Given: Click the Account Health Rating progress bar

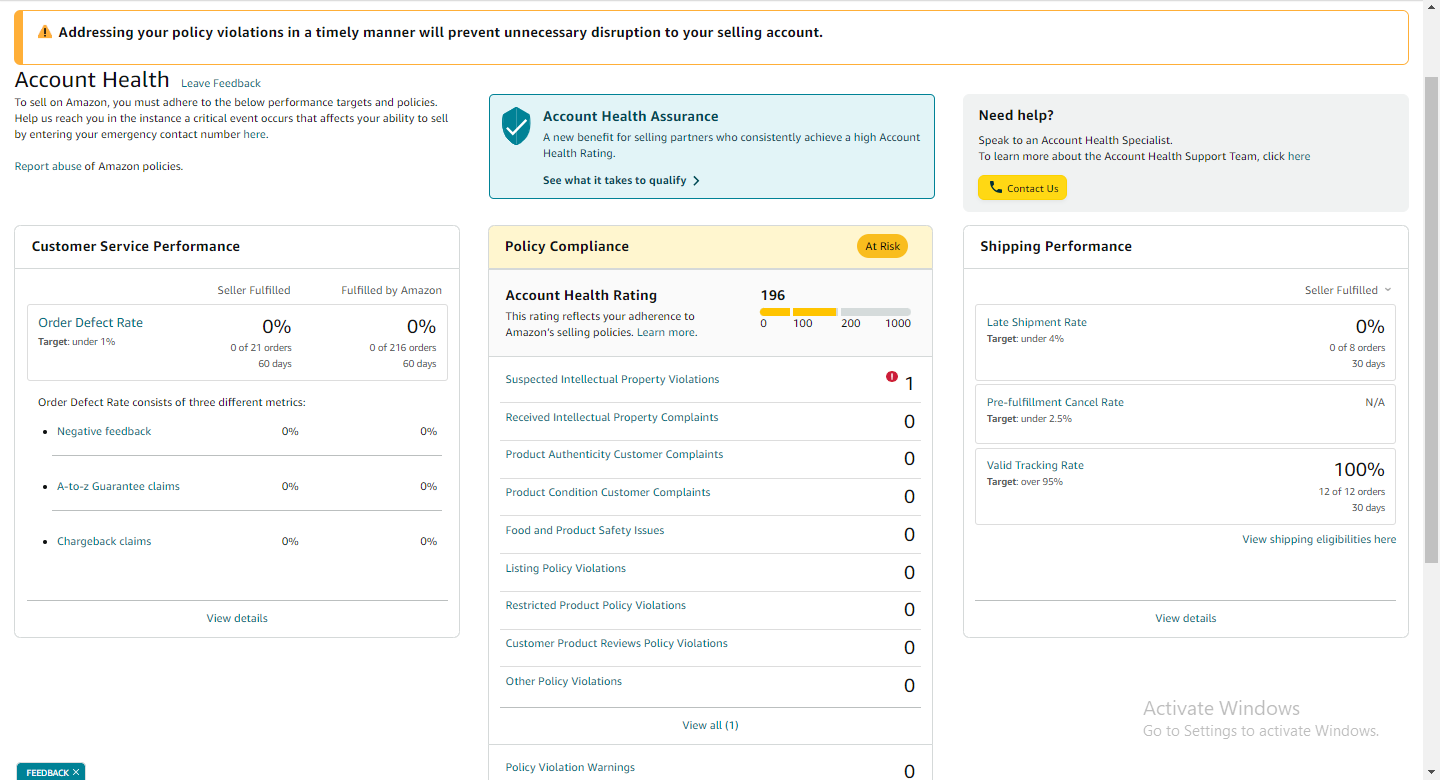Looking at the screenshot, I should click(x=835, y=312).
